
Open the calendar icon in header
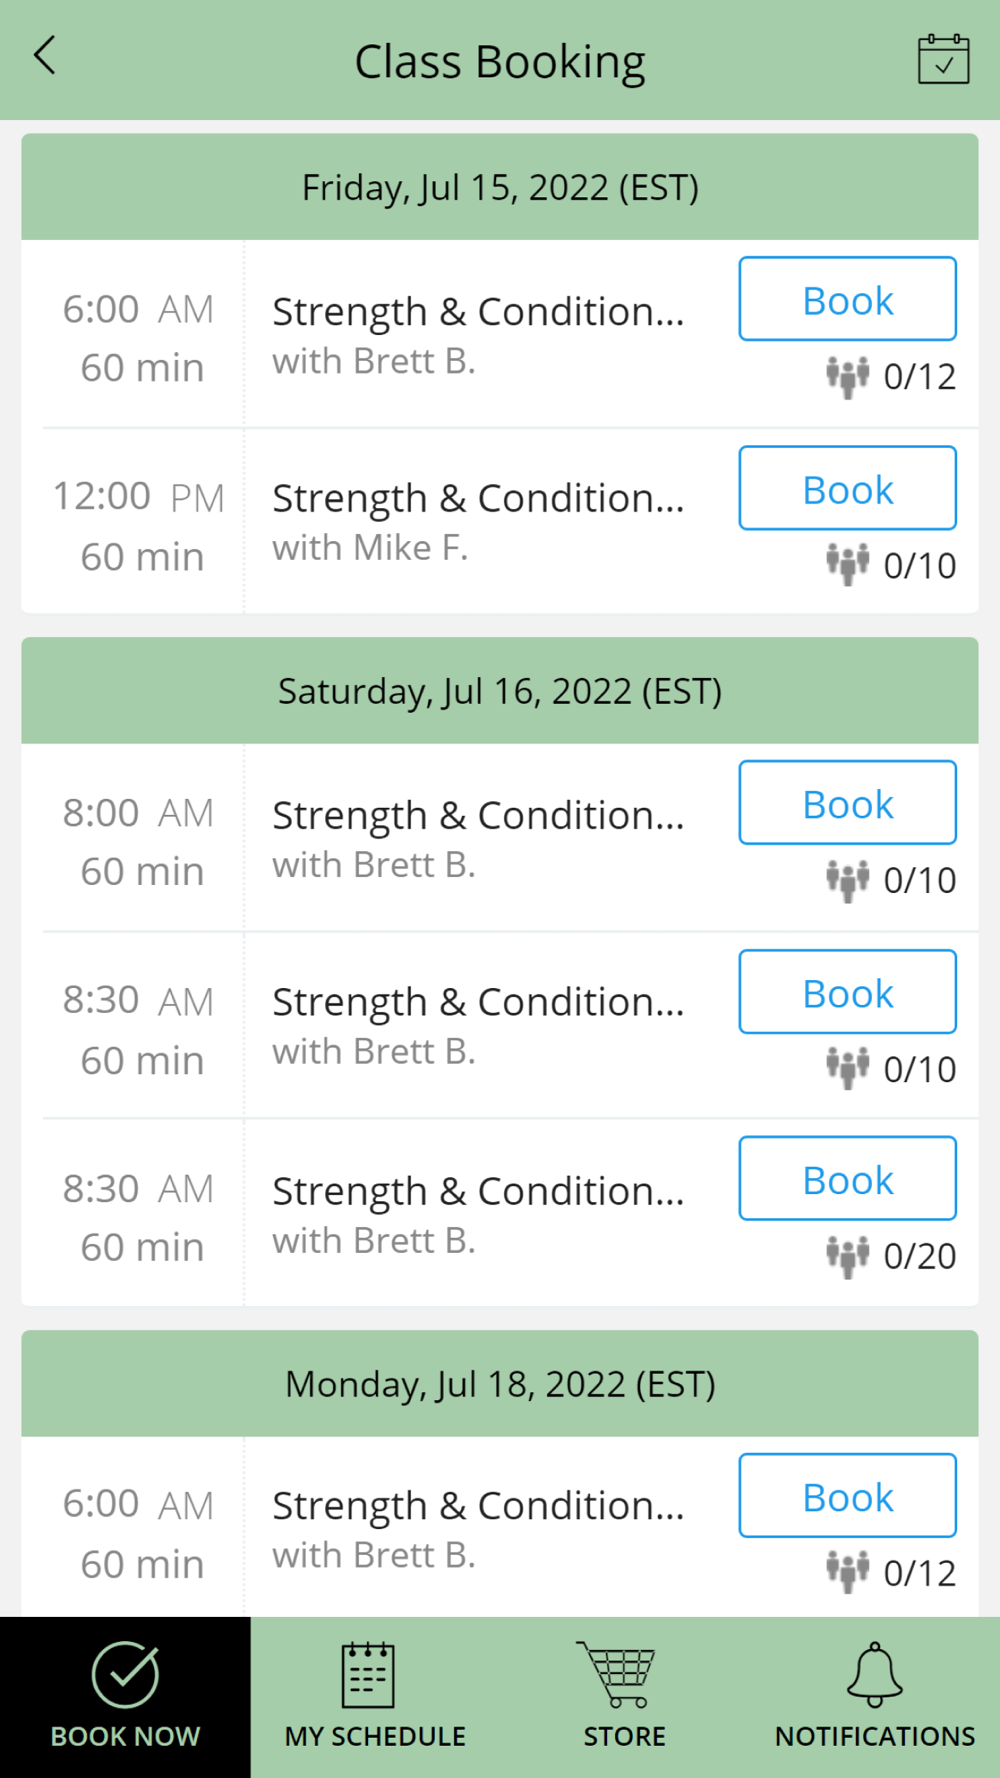coord(943,59)
